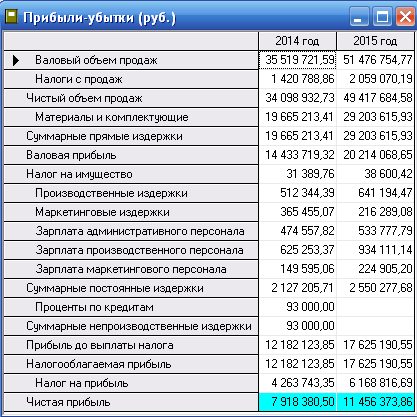Screen dimensions: 417x417
Task: Click the current-row arrow marker beside Валовый объем продаж
Action: (16, 60)
